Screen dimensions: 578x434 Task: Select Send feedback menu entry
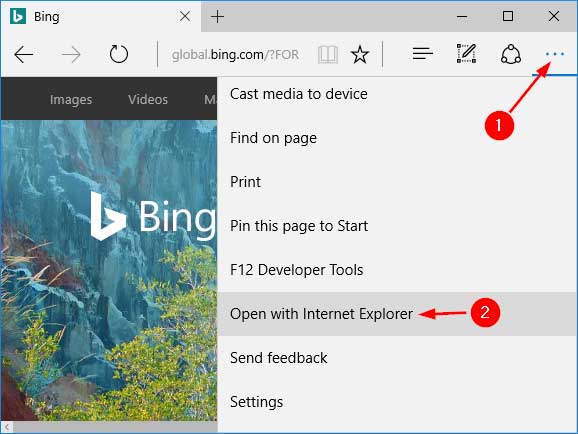point(397,358)
